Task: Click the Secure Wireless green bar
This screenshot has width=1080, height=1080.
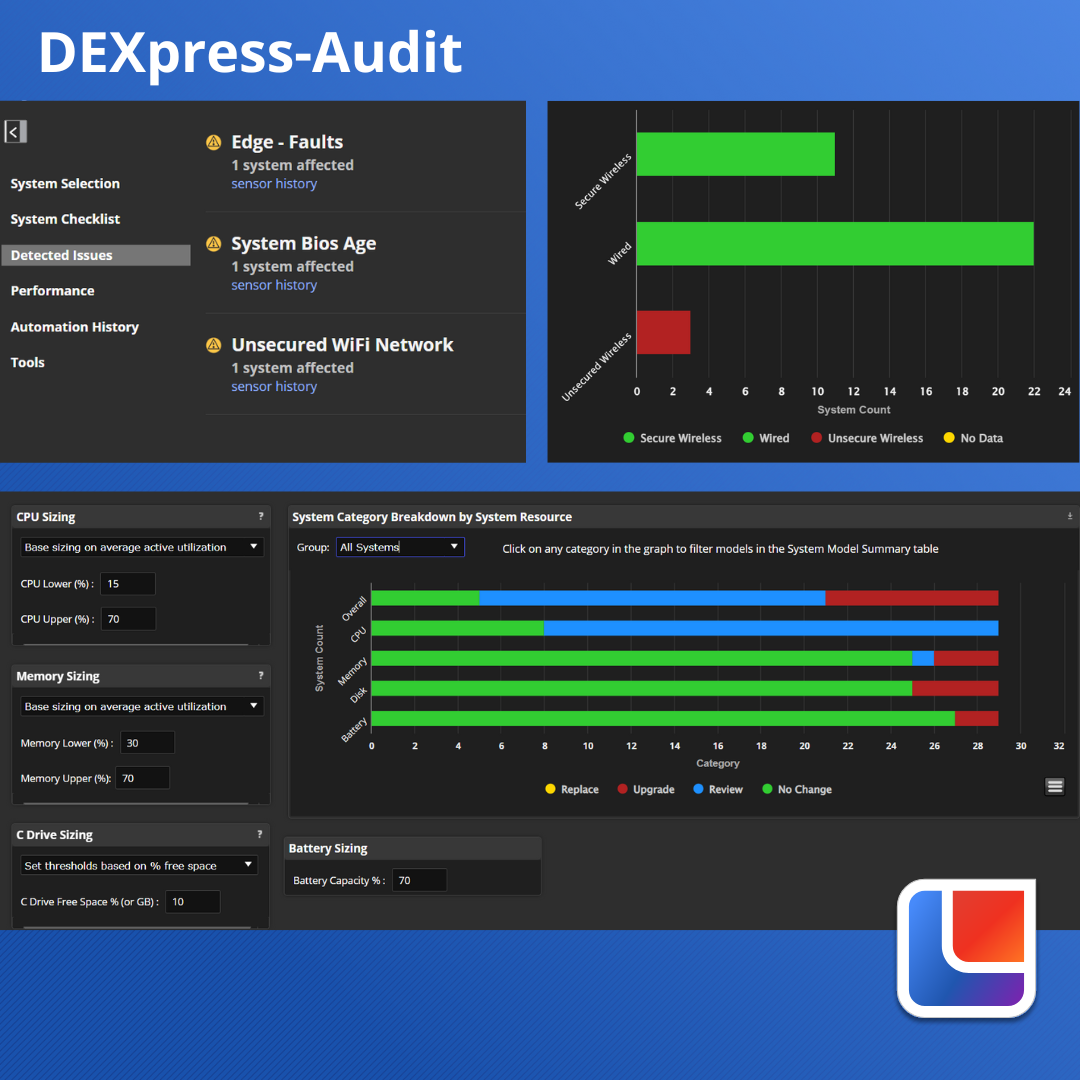Action: coord(736,154)
